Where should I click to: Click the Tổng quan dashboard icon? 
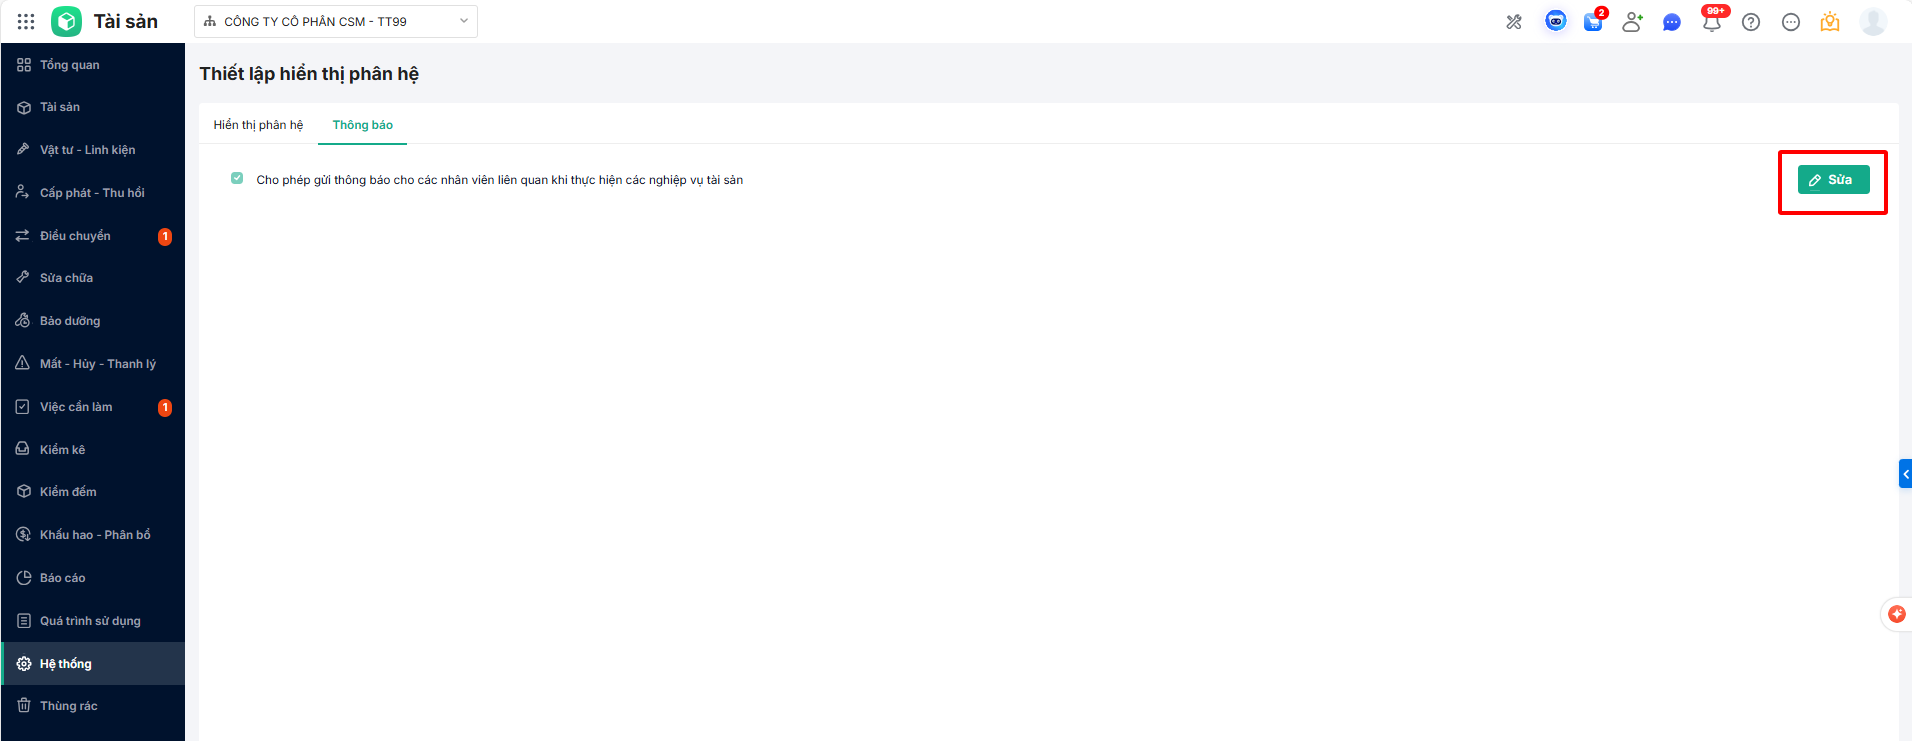pos(24,65)
